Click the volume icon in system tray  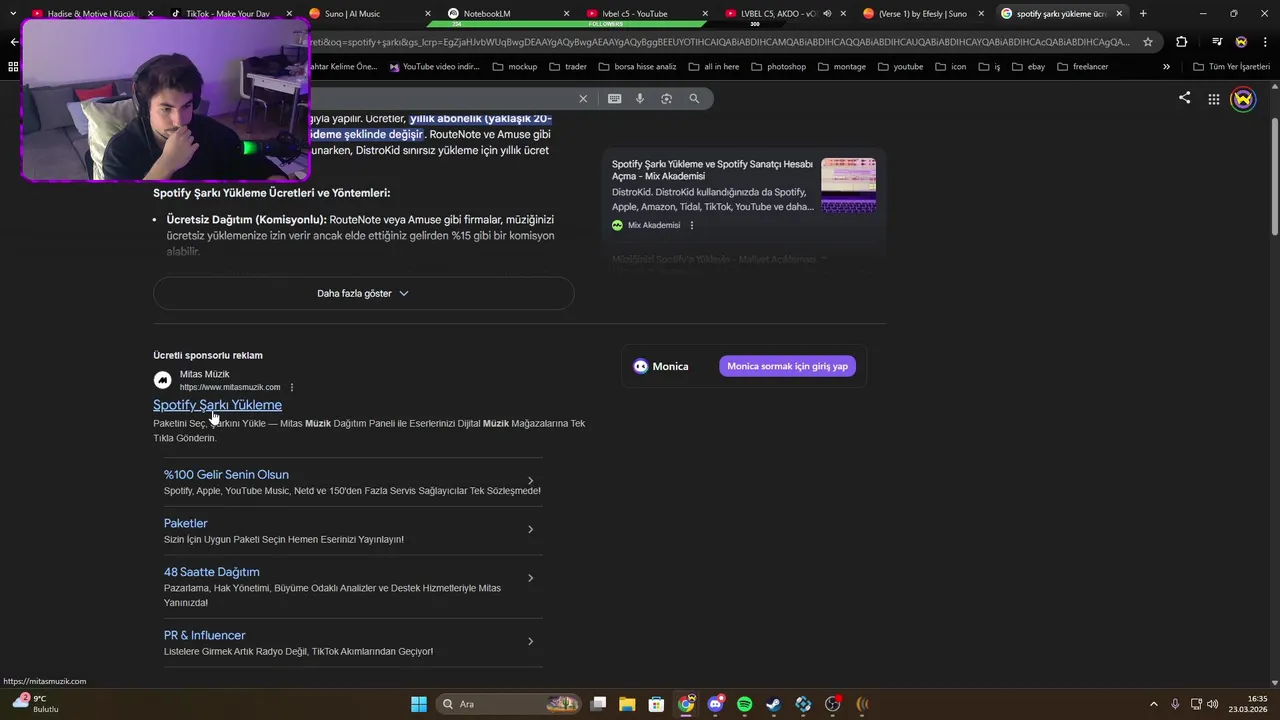[x=1213, y=704]
